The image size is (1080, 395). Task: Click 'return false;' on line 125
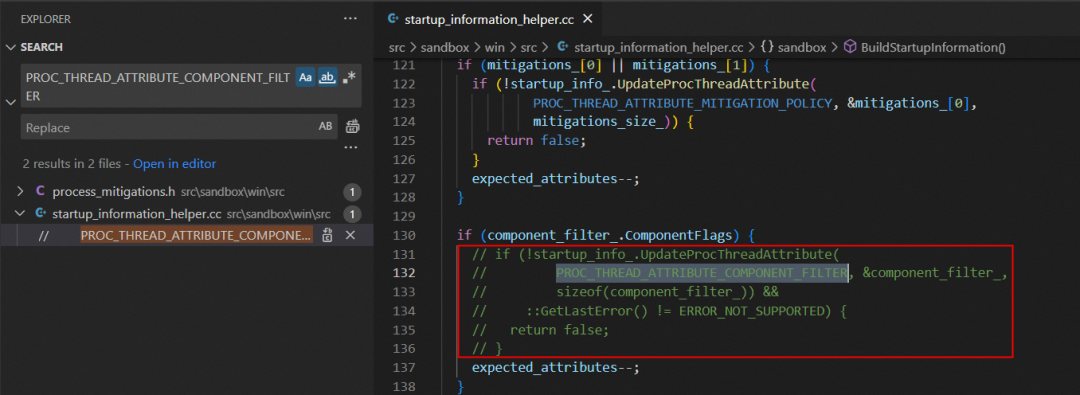pos(536,141)
